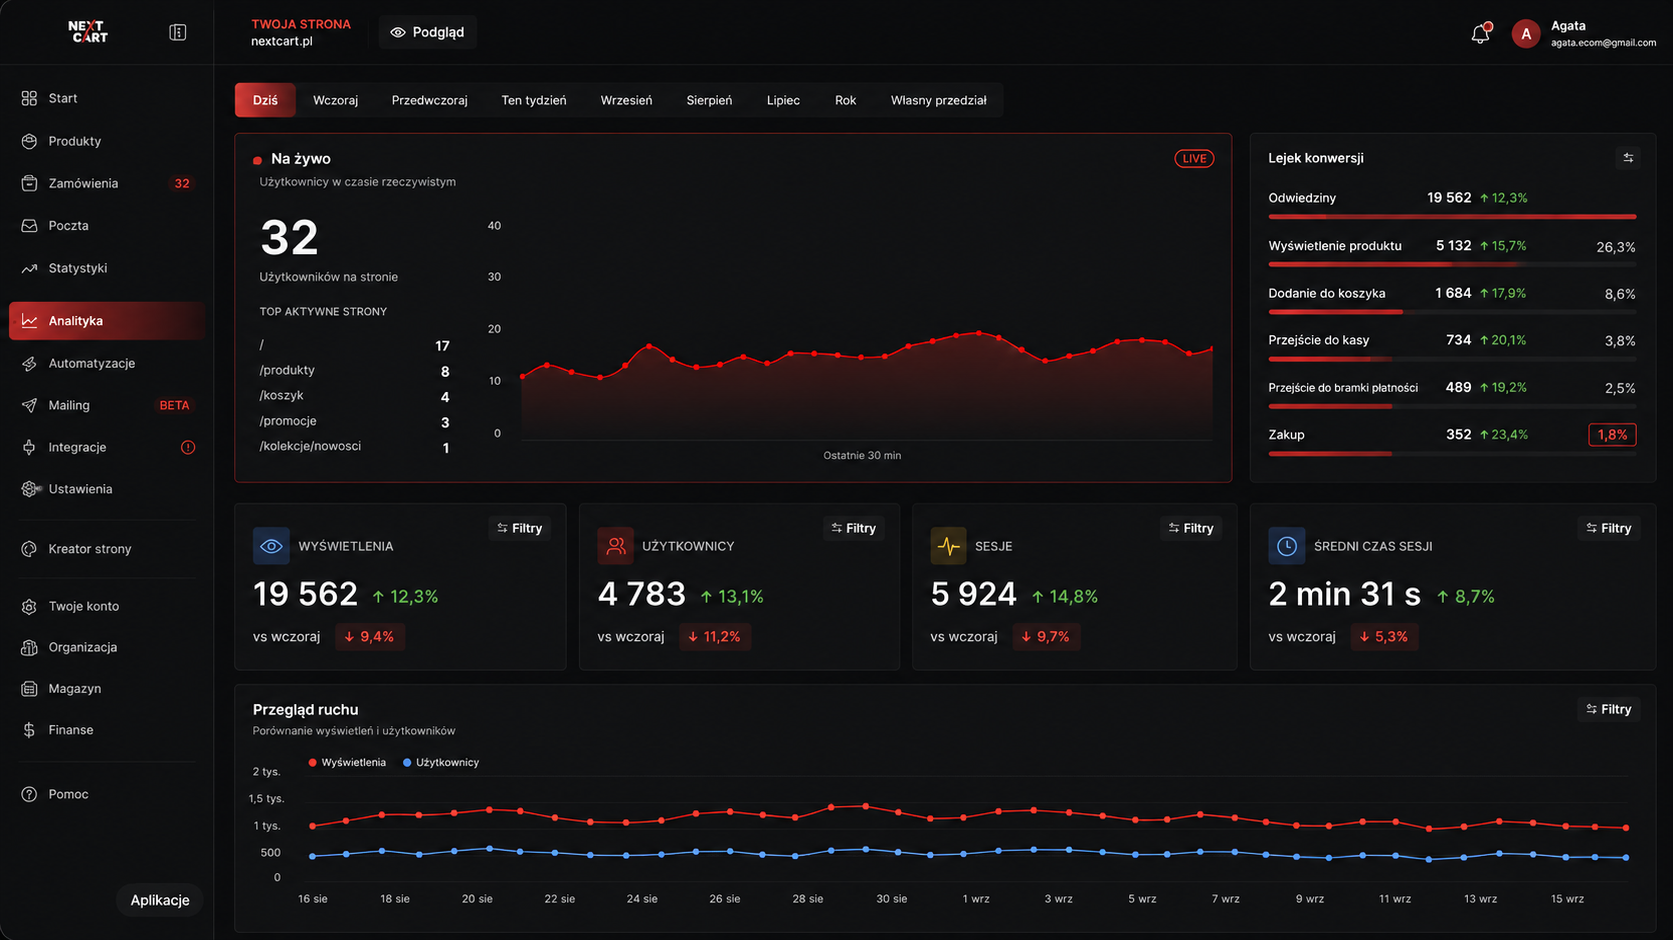
Task: Click the LIVE badge
Action: click(1194, 158)
